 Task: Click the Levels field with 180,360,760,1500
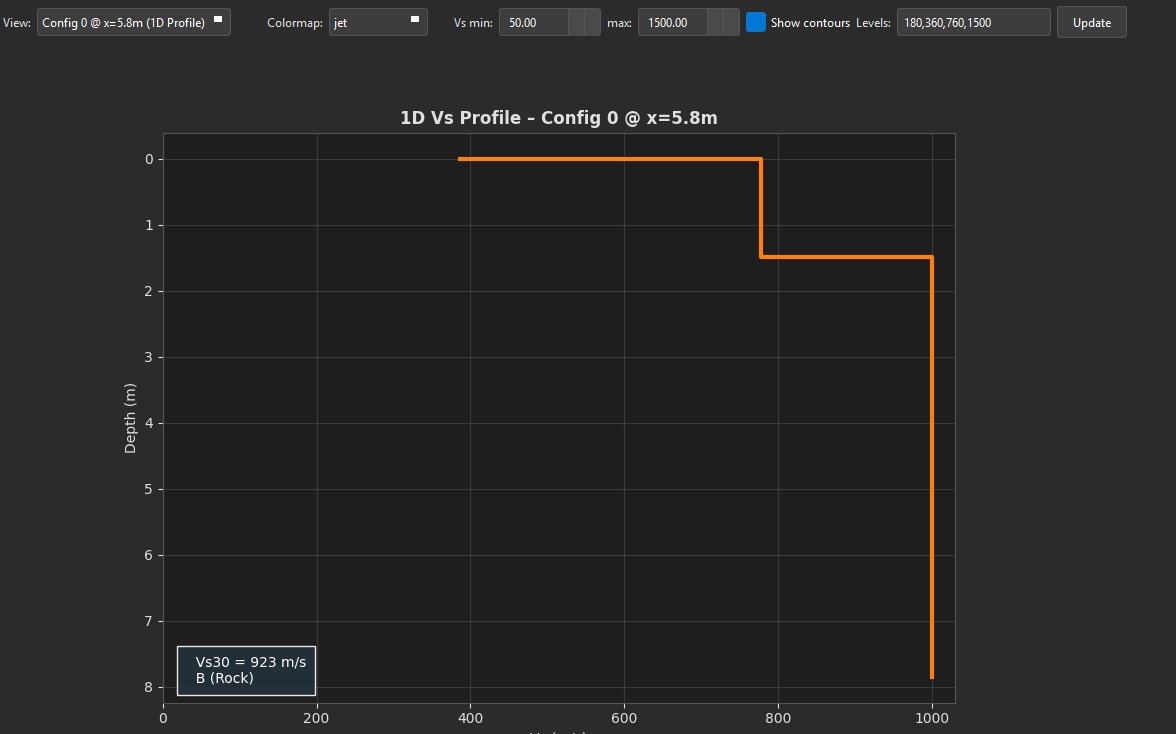click(974, 22)
